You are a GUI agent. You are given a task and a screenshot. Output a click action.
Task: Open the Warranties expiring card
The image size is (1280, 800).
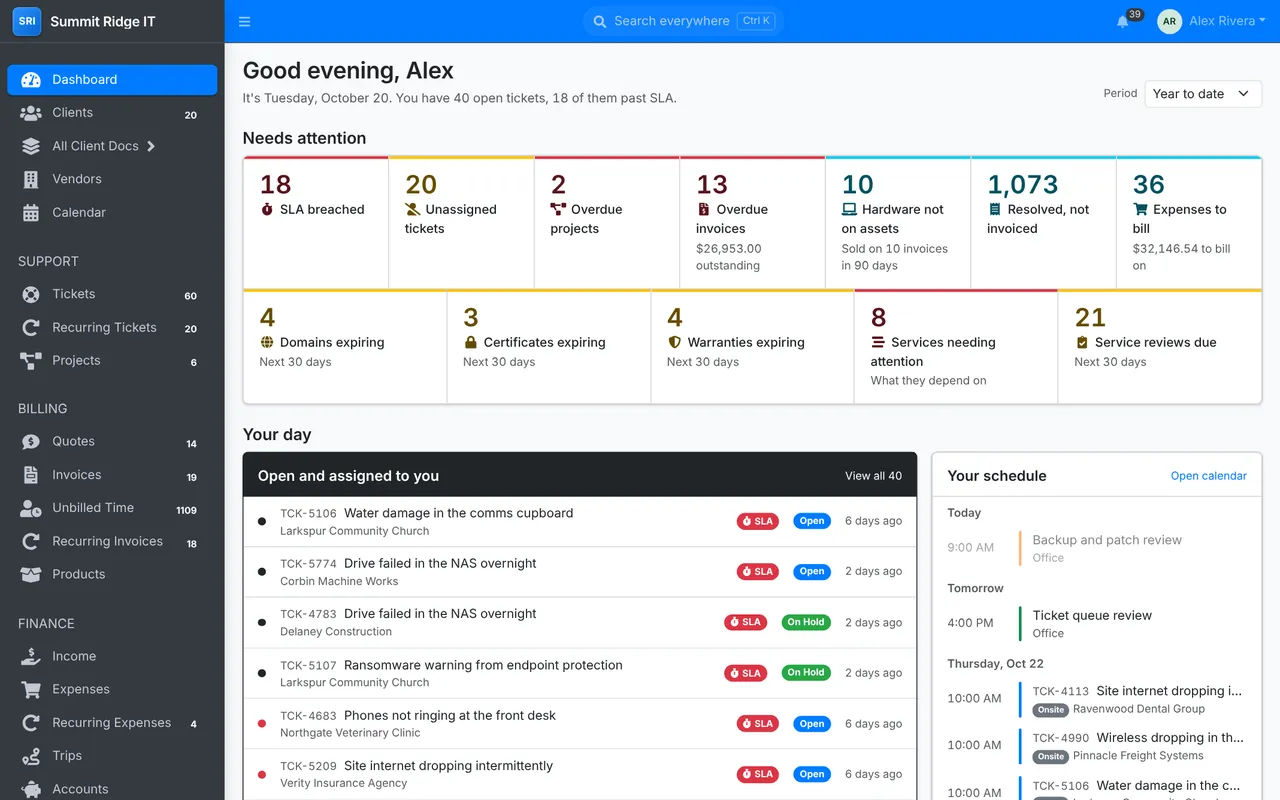(752, 347)
